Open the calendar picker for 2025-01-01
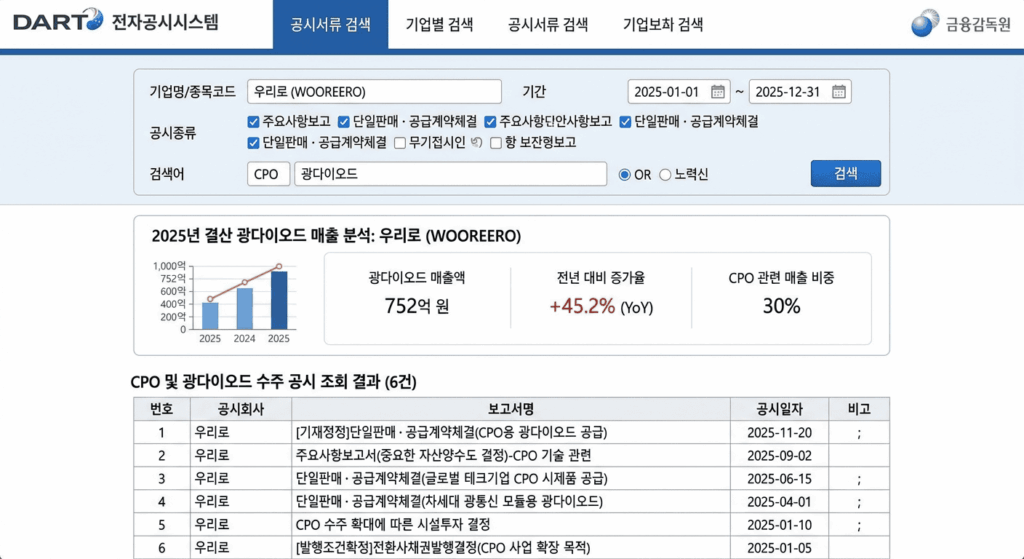1024x559 pixels. (717, 91)
